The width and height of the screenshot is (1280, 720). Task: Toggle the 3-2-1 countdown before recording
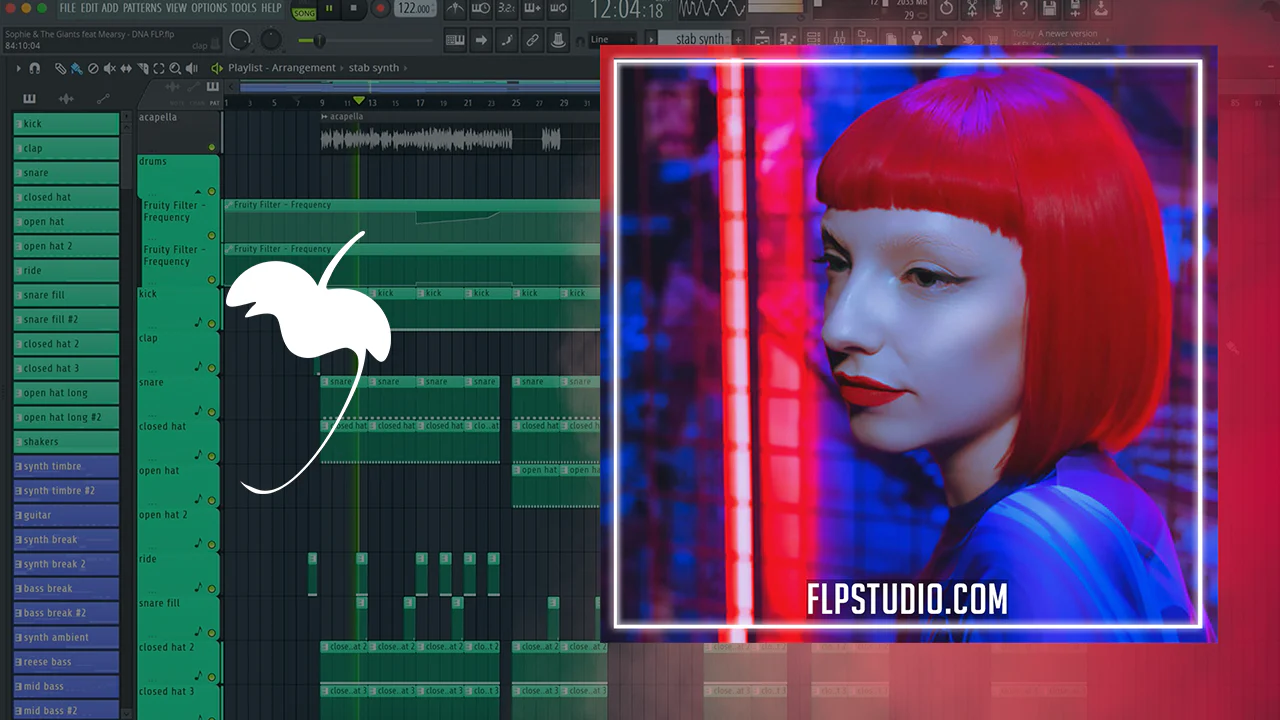(507, 10)
